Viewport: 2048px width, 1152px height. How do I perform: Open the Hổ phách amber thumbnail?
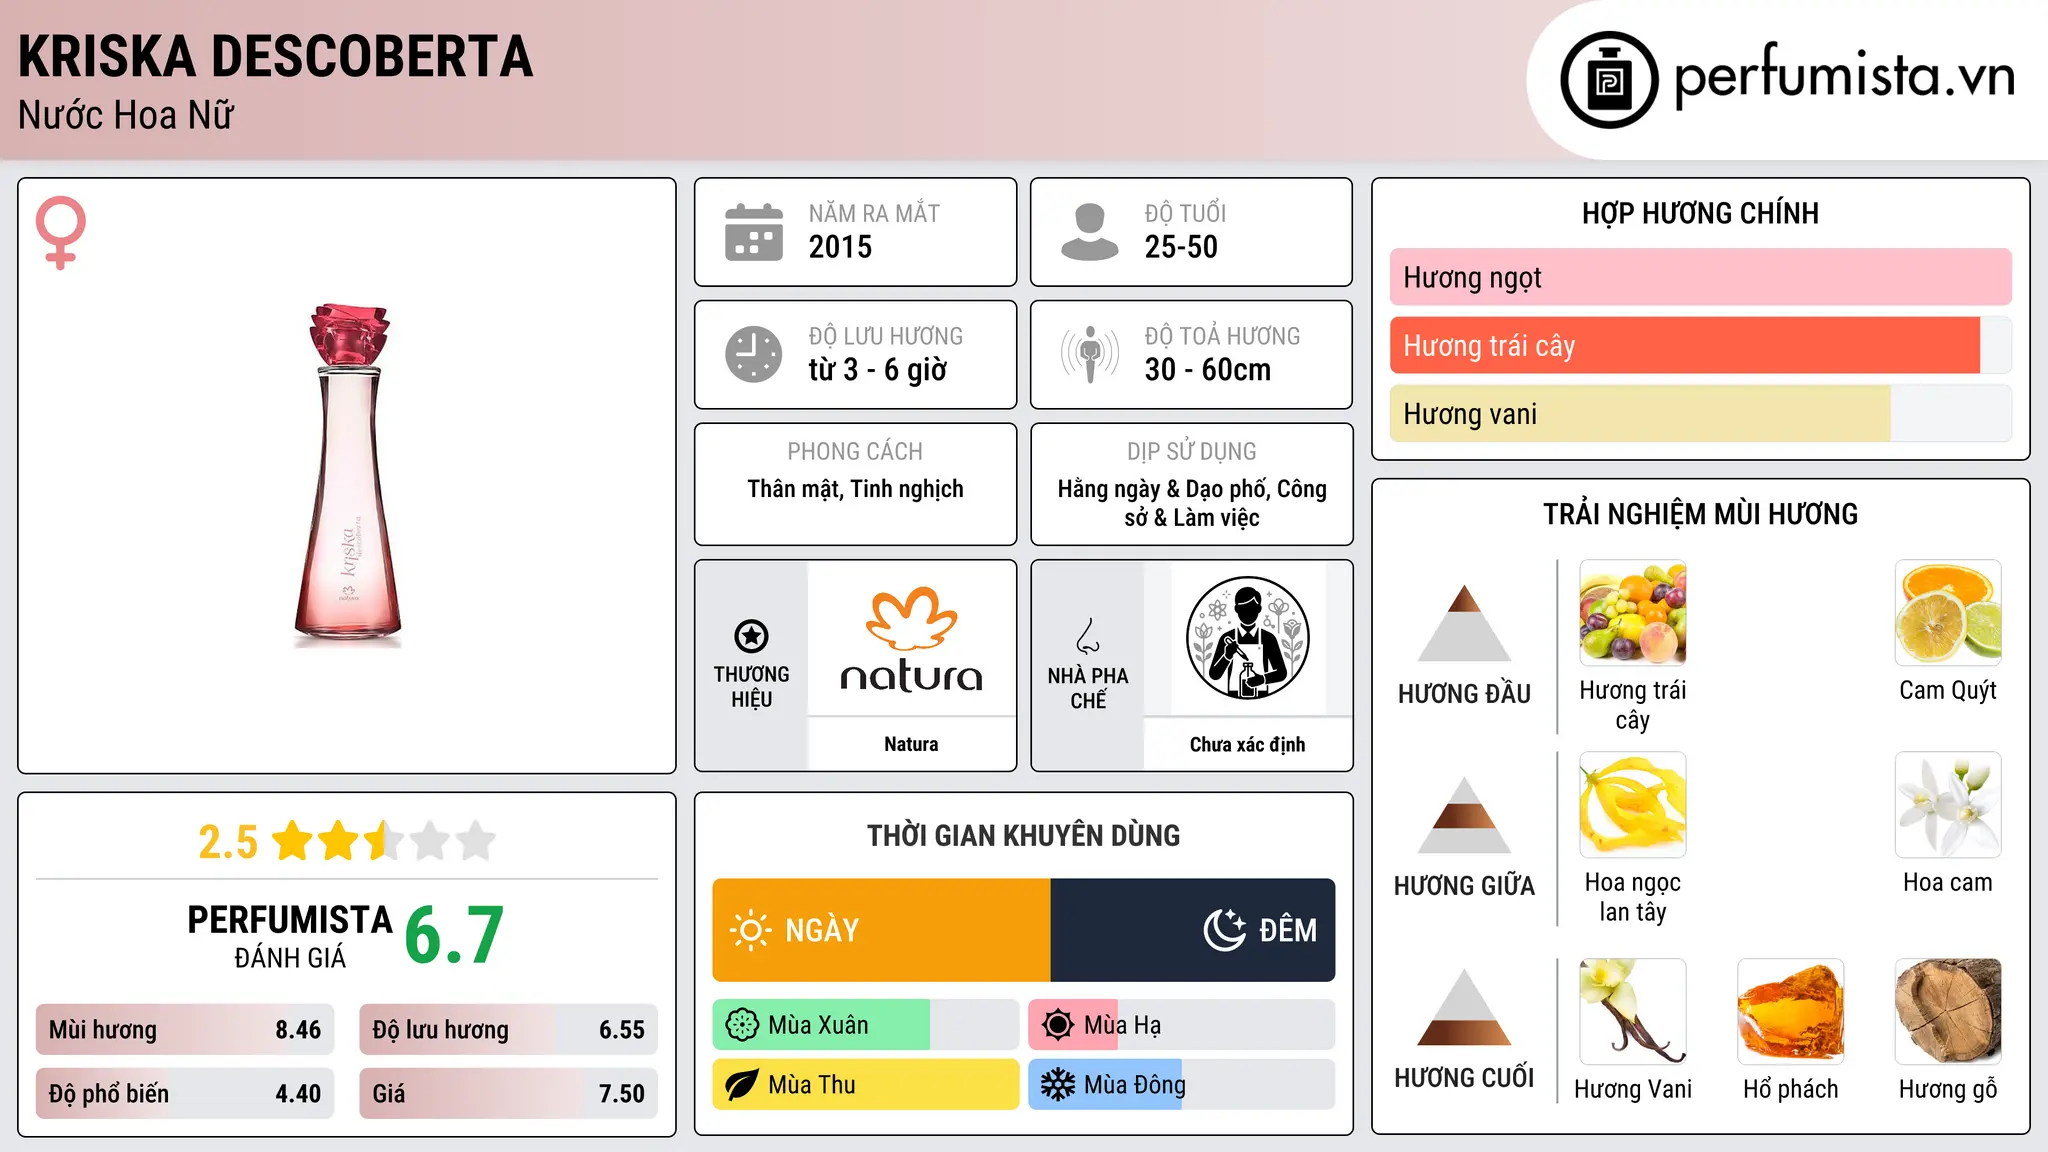[x=1790, y=1011]
